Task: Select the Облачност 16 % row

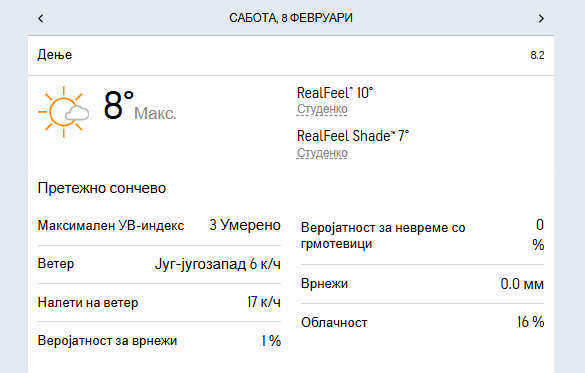Action: pos(422,322)
